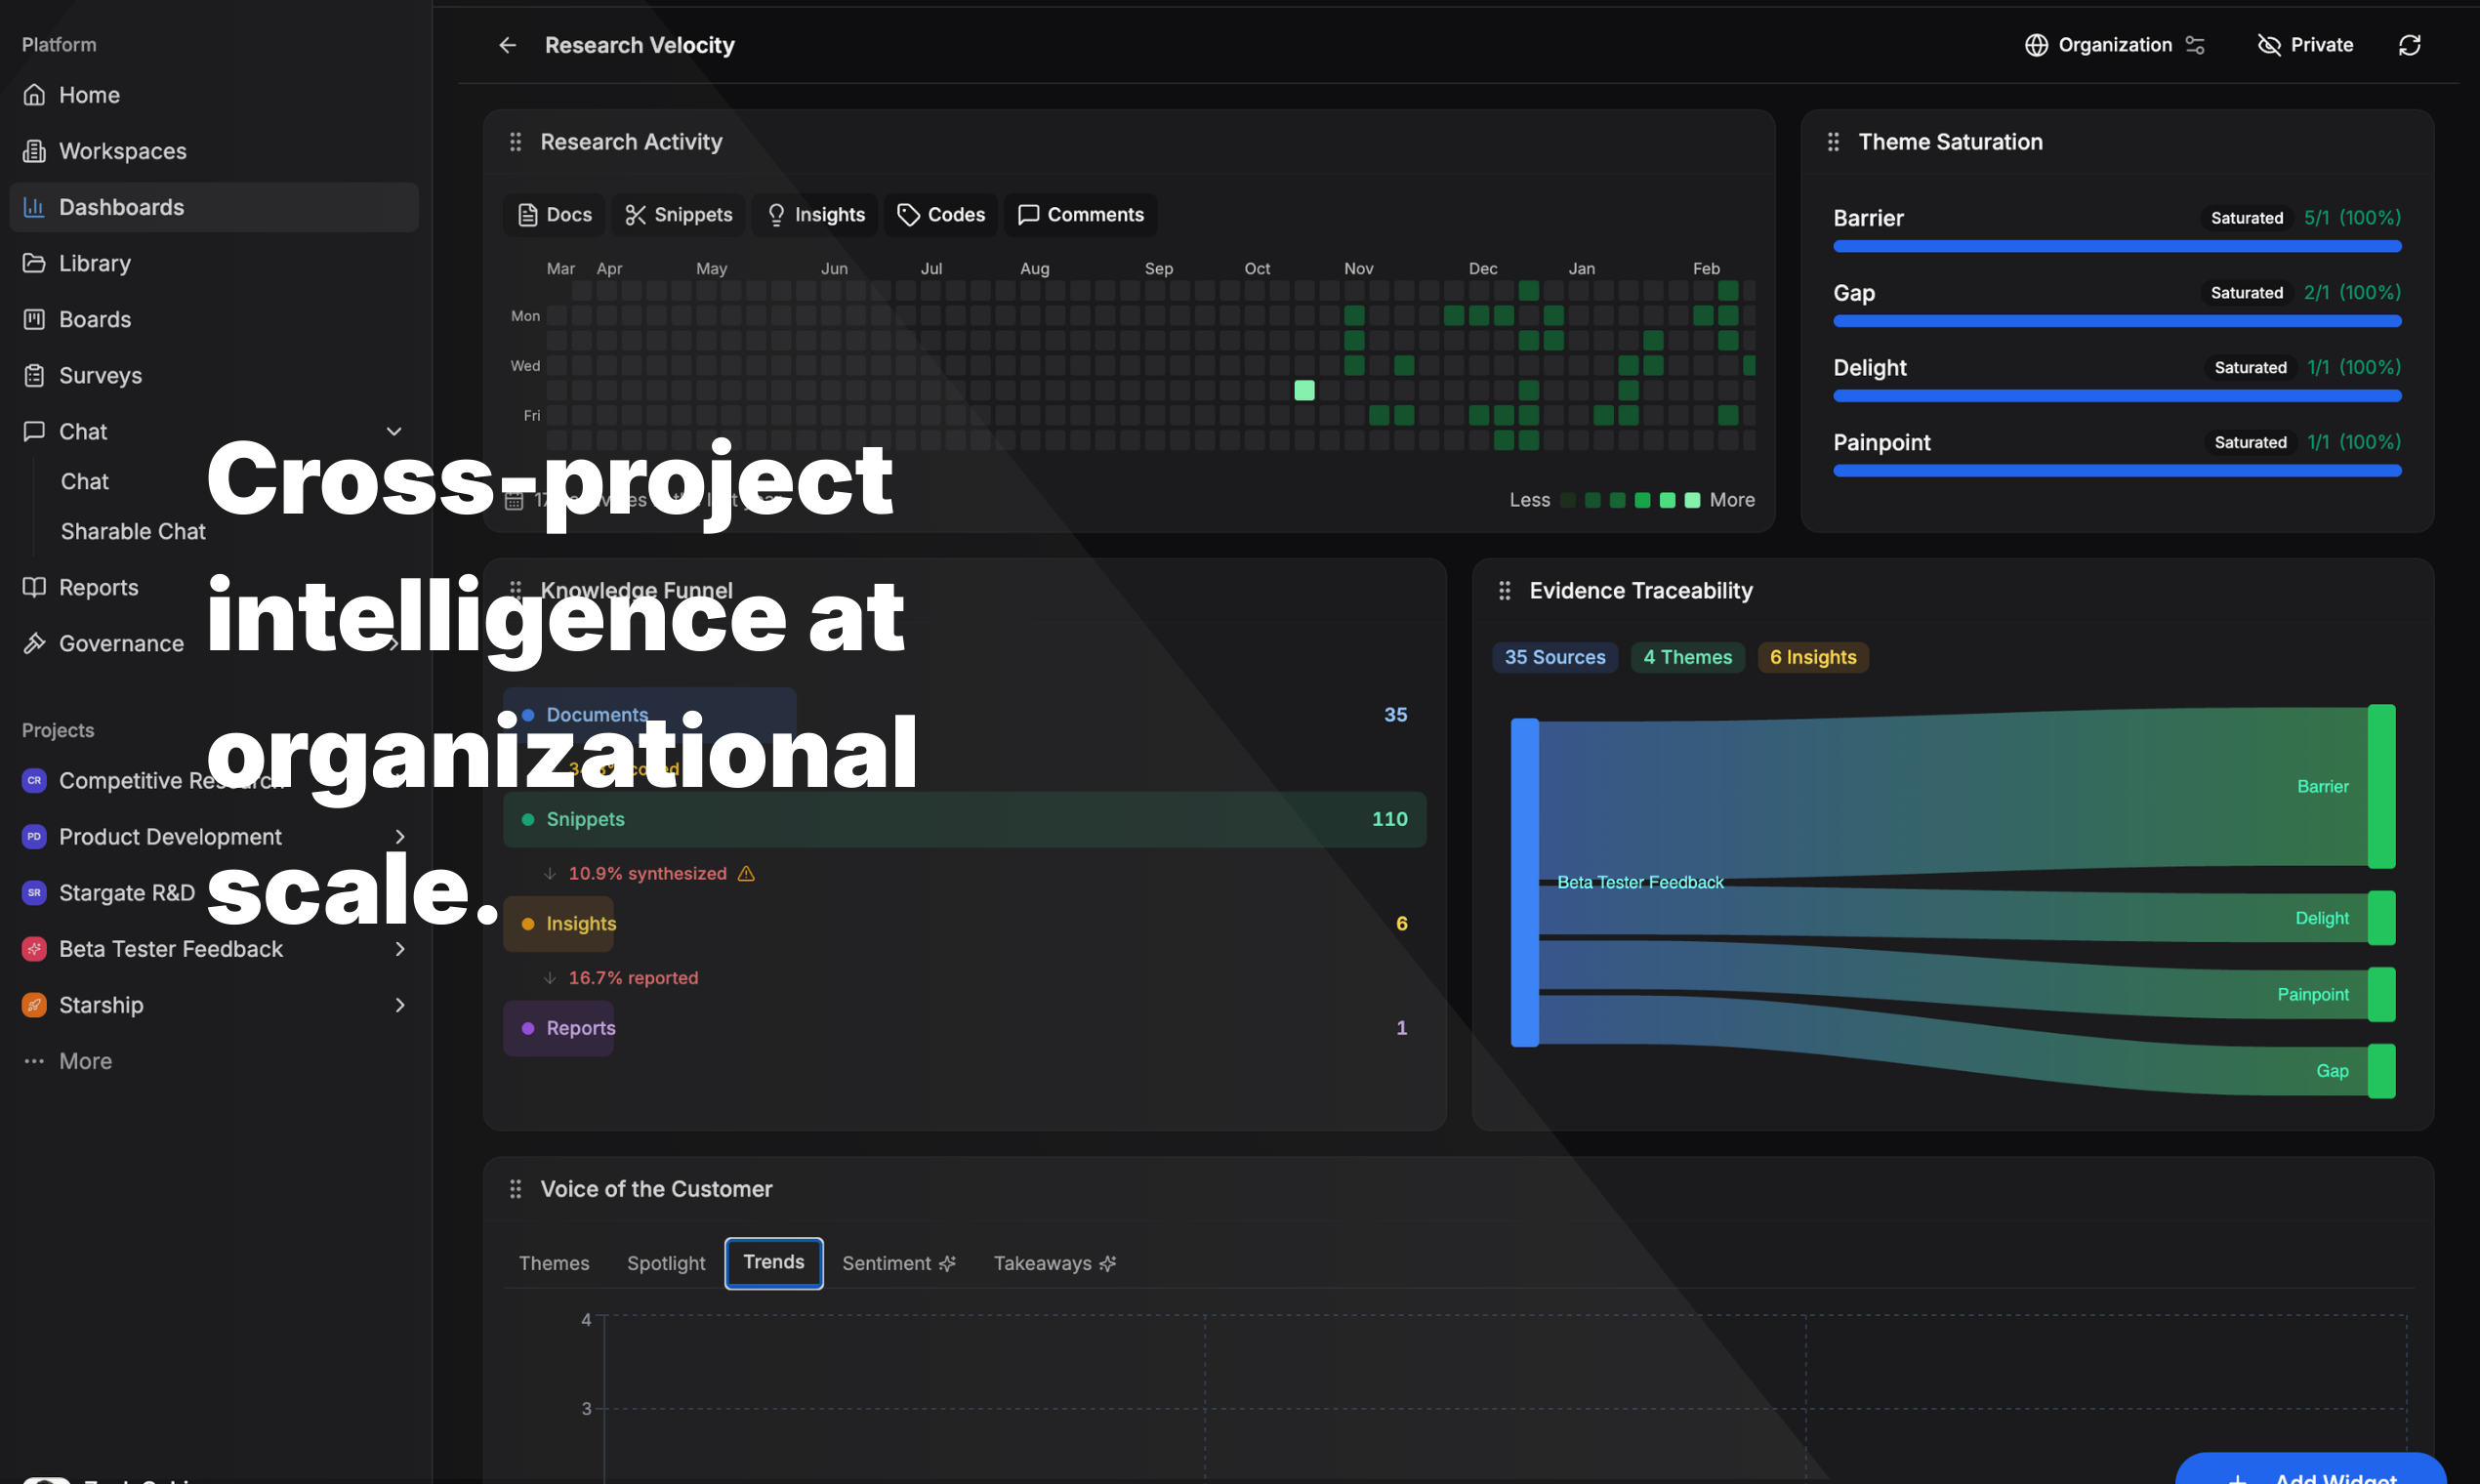This screenshot has height=1484, width=2480.
Task: Go to Boards in sidebar
Action: 95,319
